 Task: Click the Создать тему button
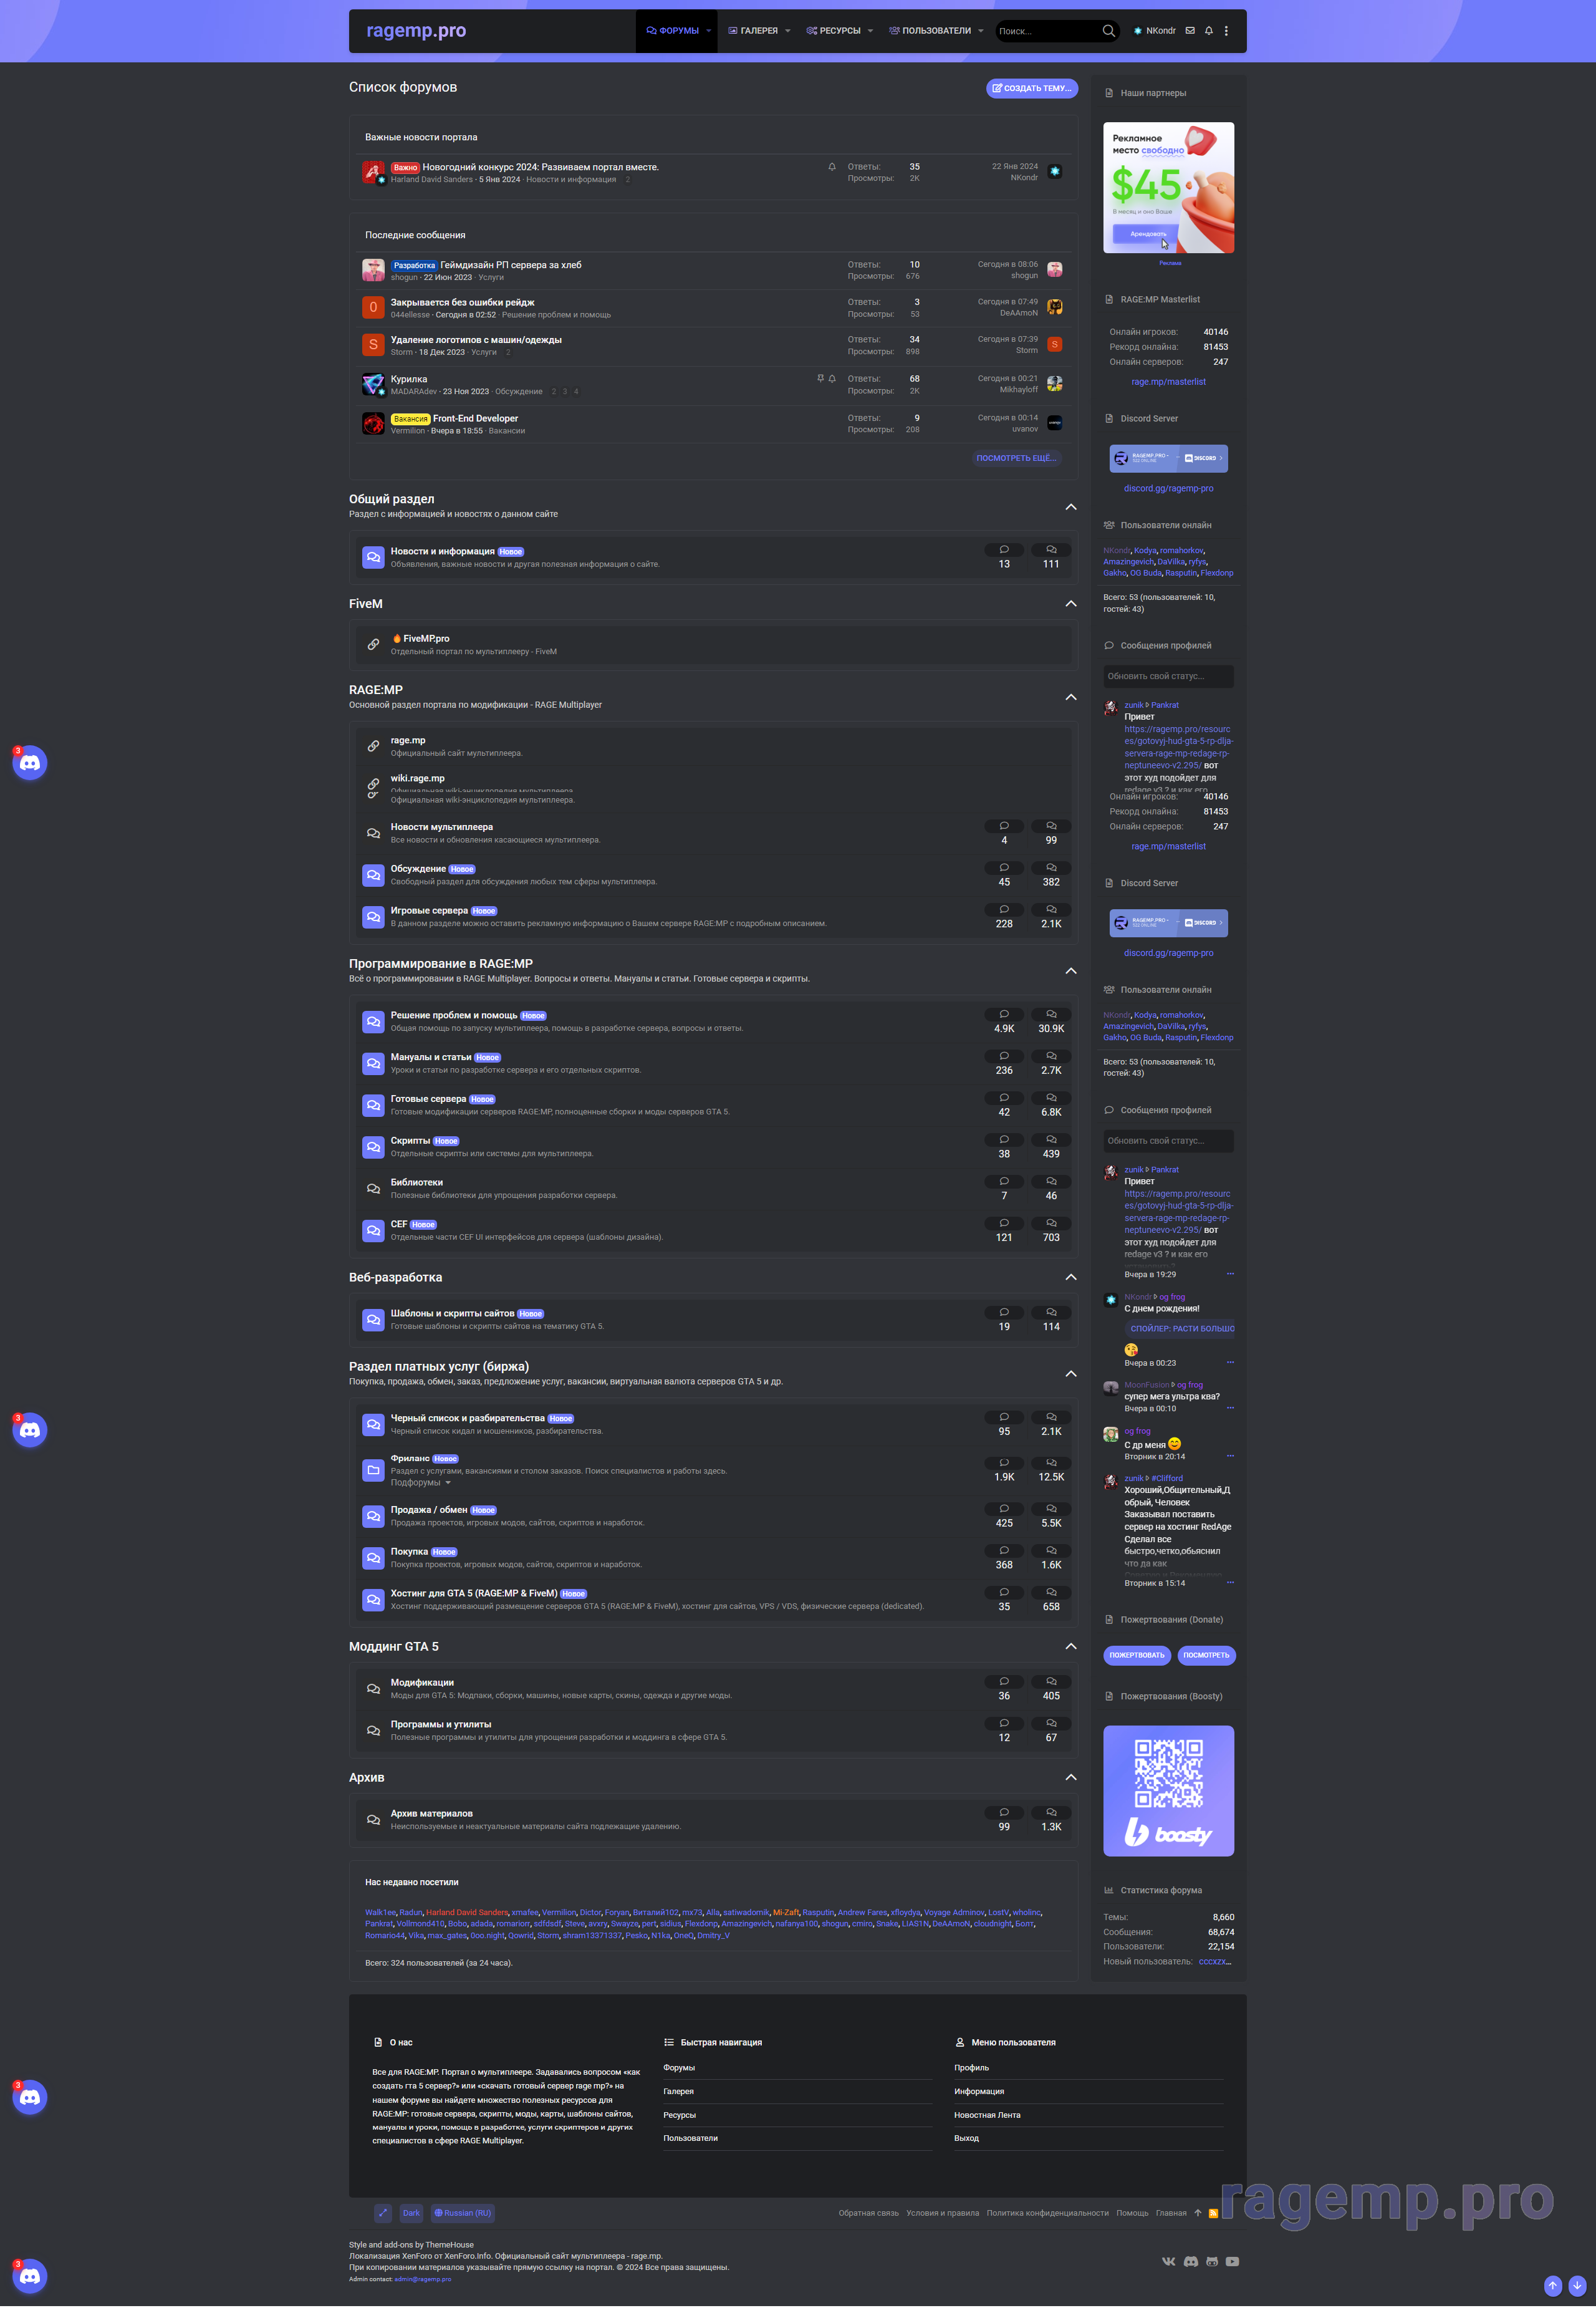coord(1031,88)
